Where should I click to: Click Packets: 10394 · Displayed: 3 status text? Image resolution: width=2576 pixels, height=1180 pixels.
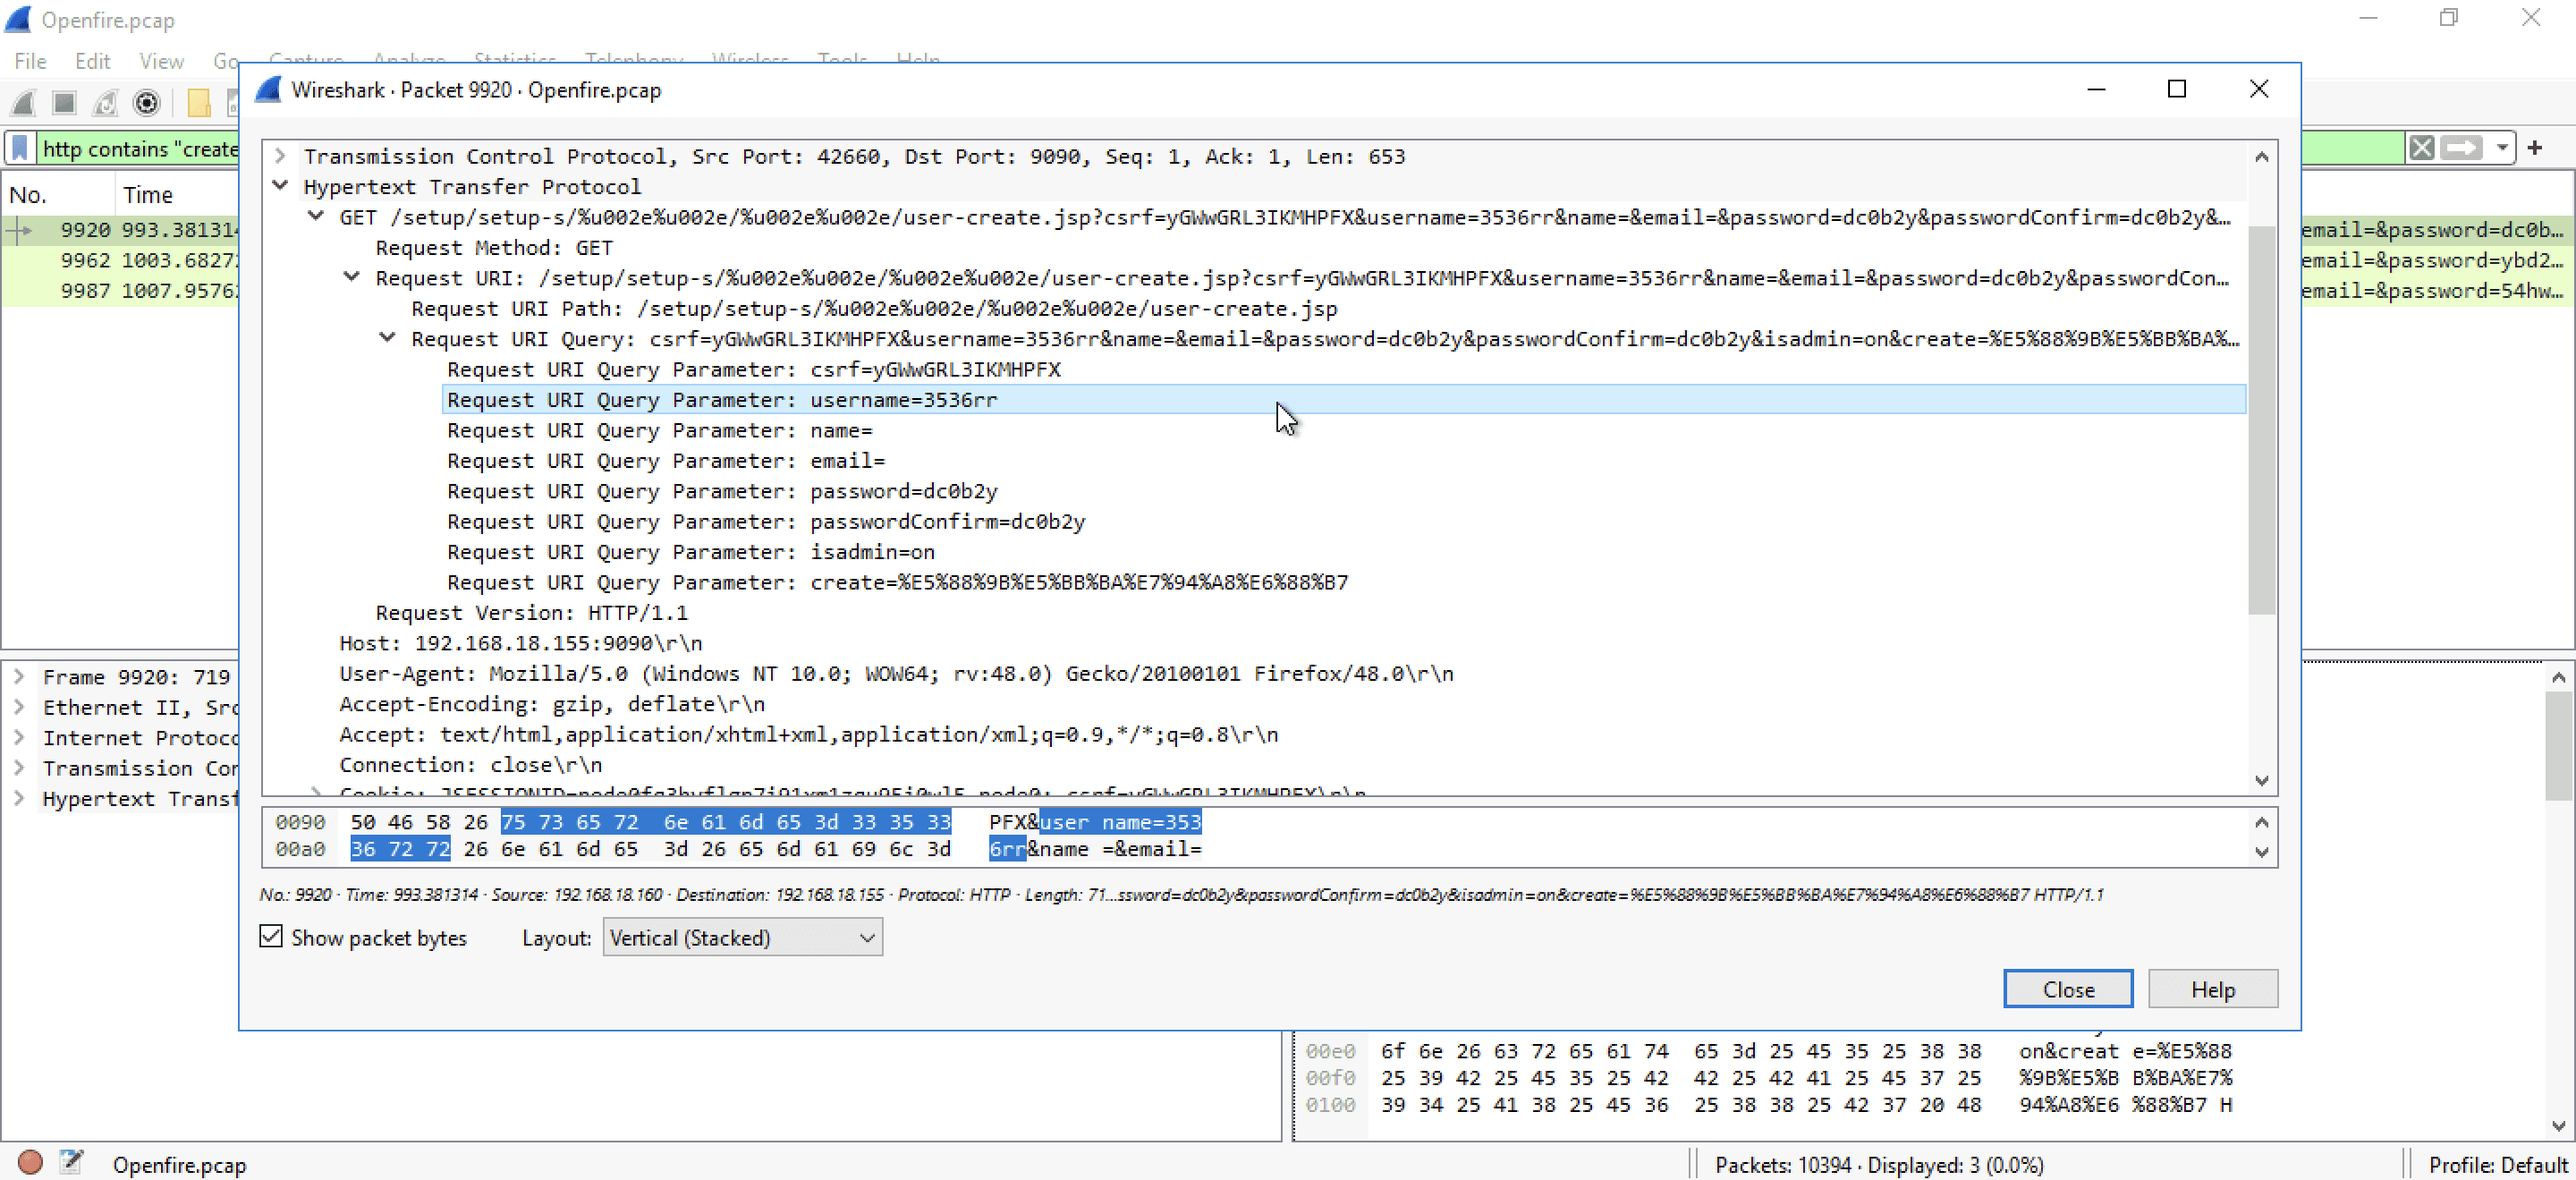(1879, 1164)
